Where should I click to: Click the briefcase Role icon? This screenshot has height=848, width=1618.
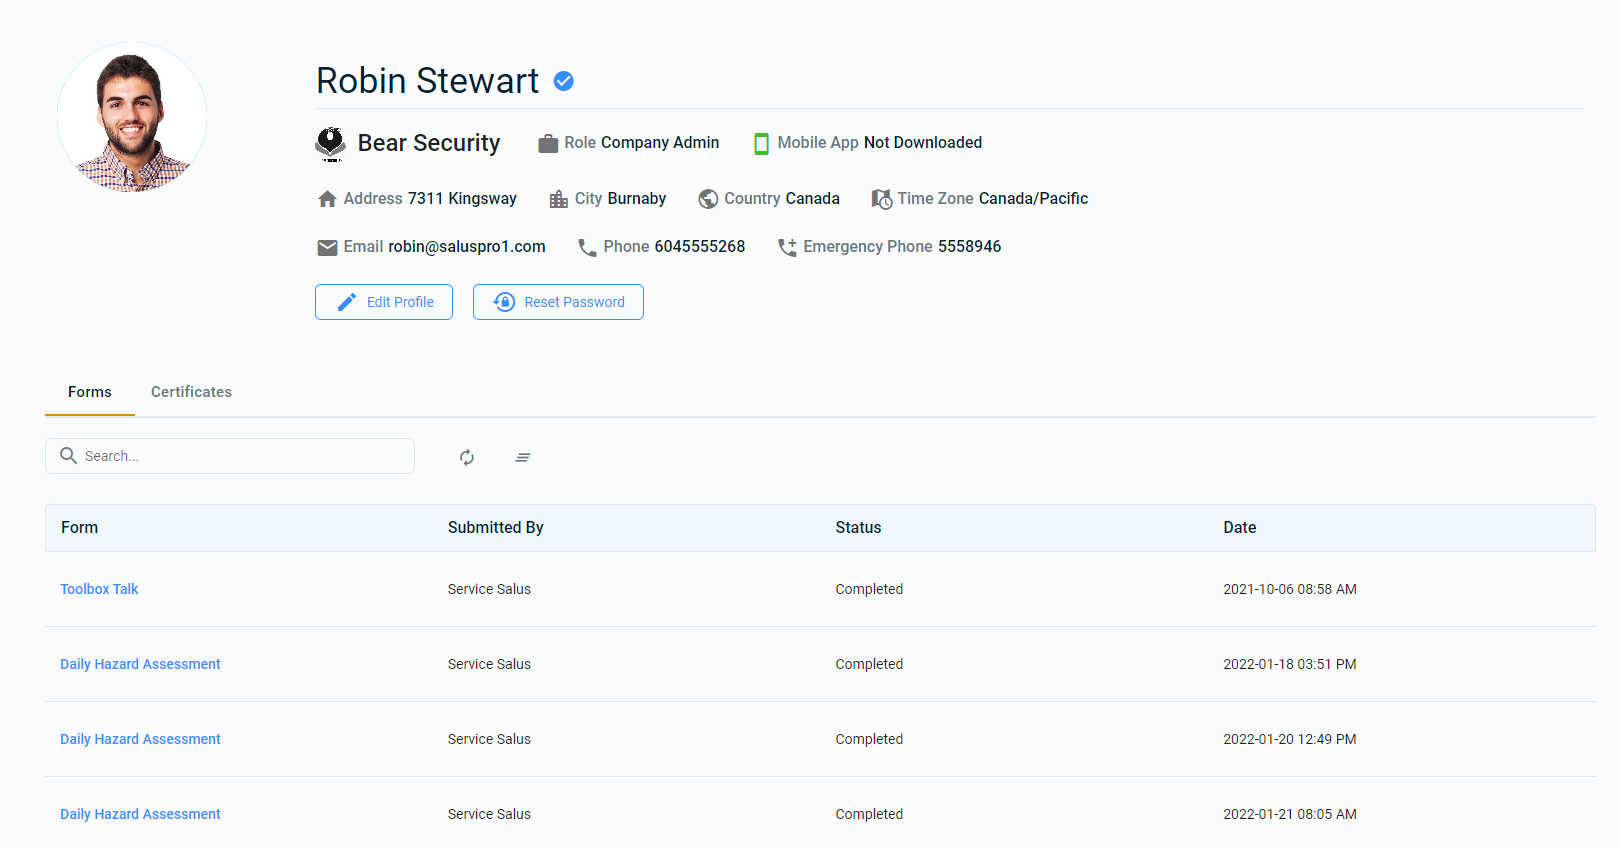[x=548, y=144]
